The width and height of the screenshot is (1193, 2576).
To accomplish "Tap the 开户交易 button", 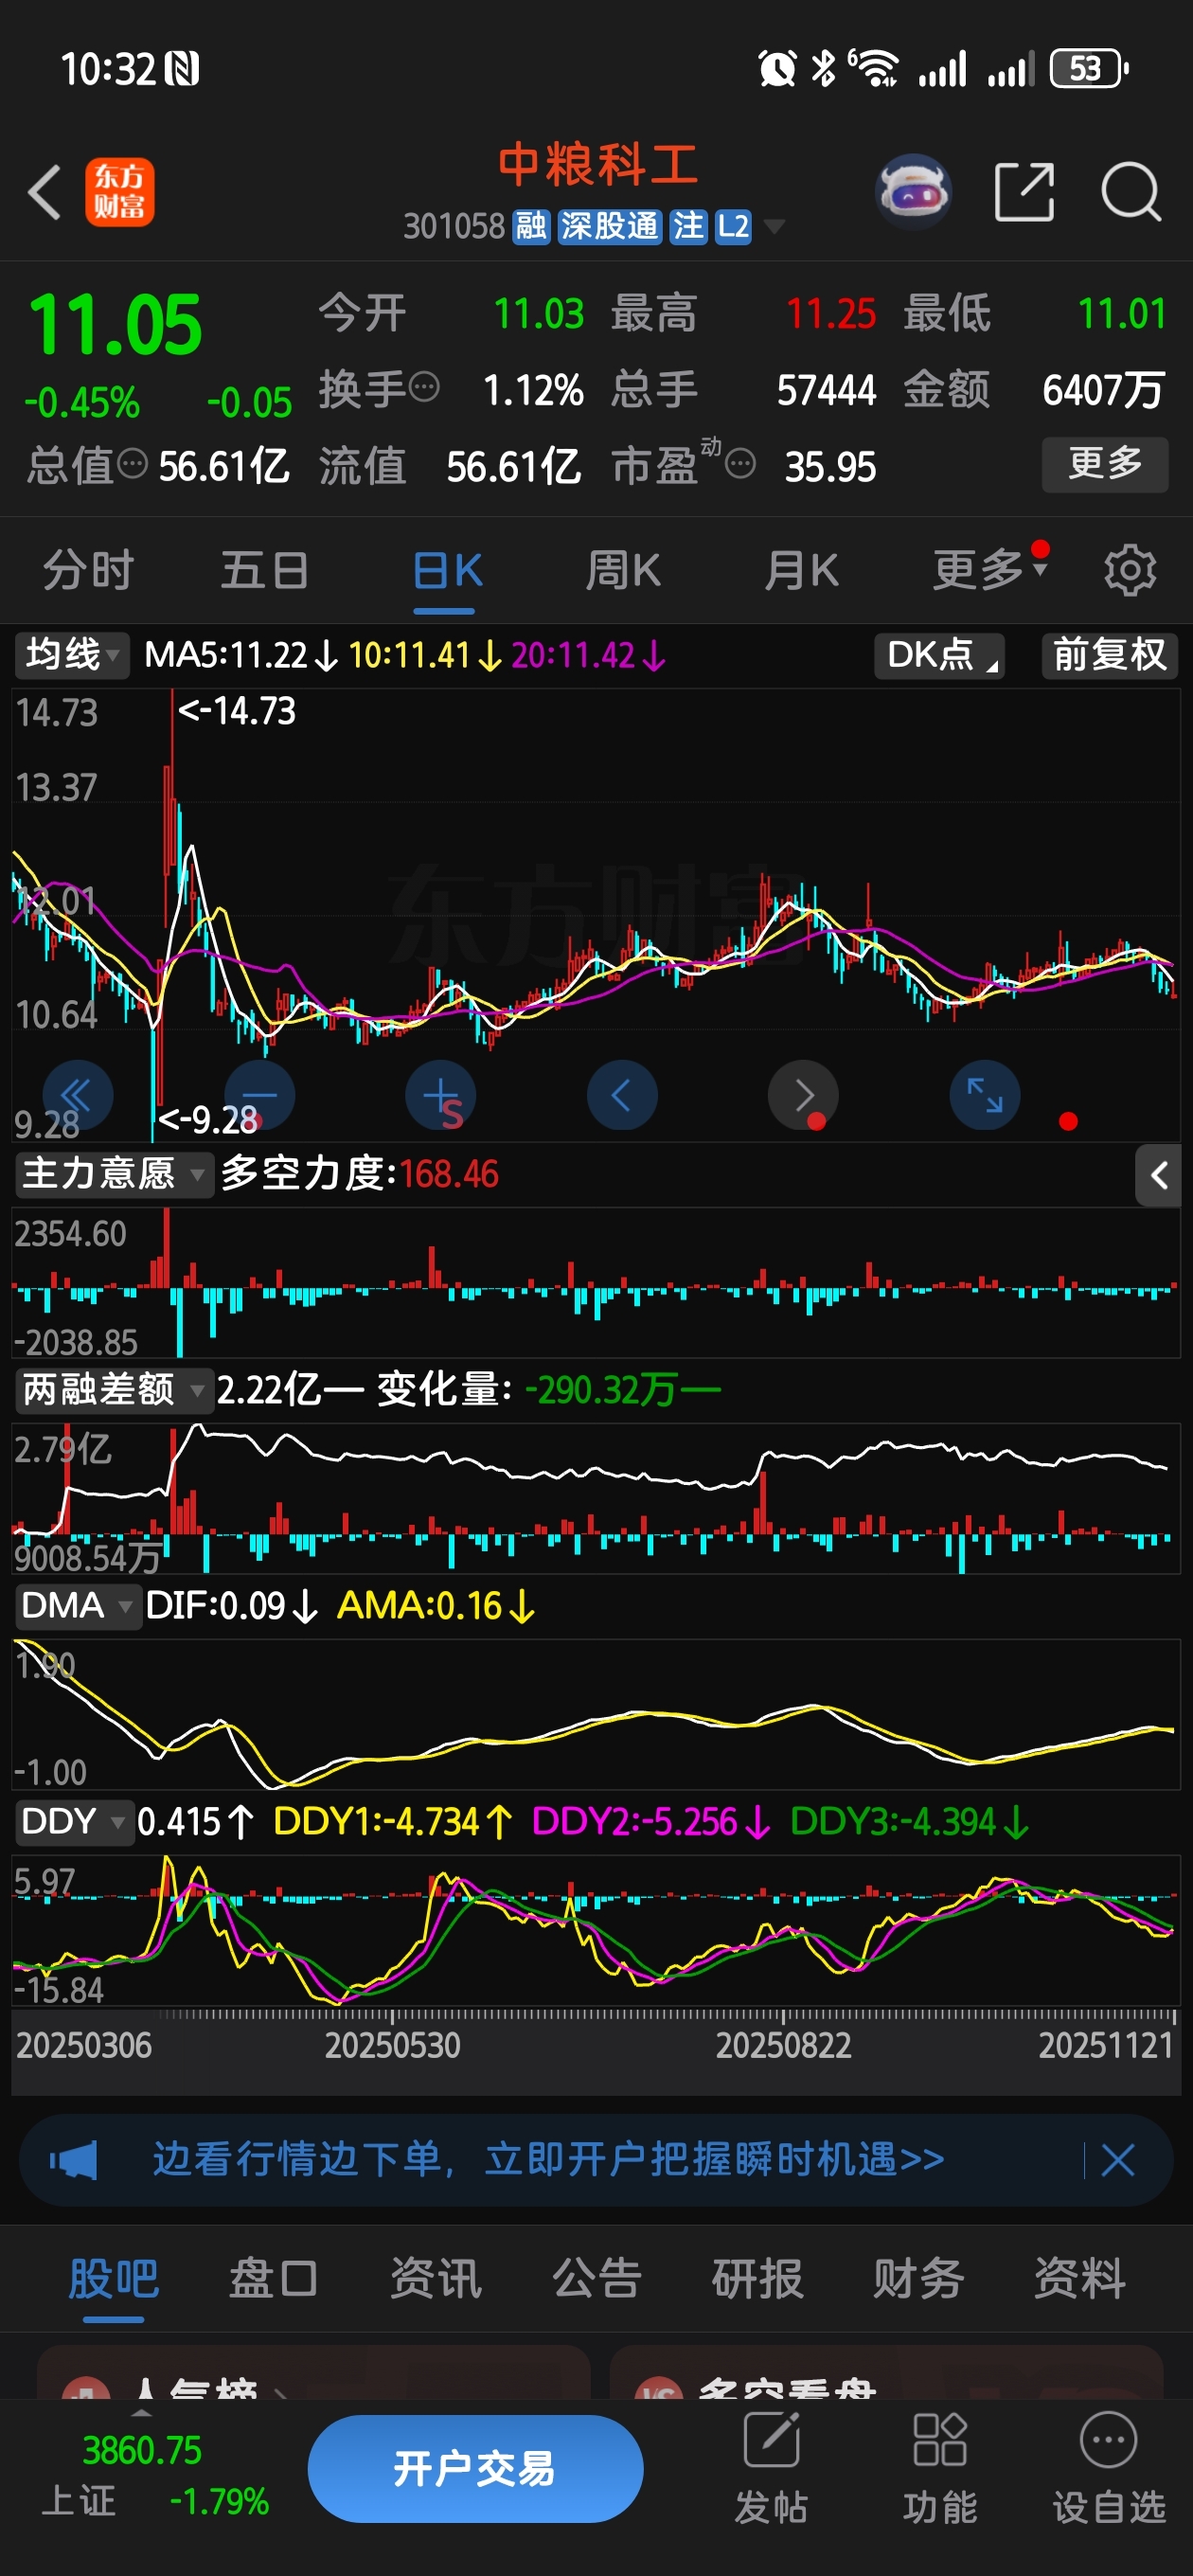I will click(x=475, y=2468).
